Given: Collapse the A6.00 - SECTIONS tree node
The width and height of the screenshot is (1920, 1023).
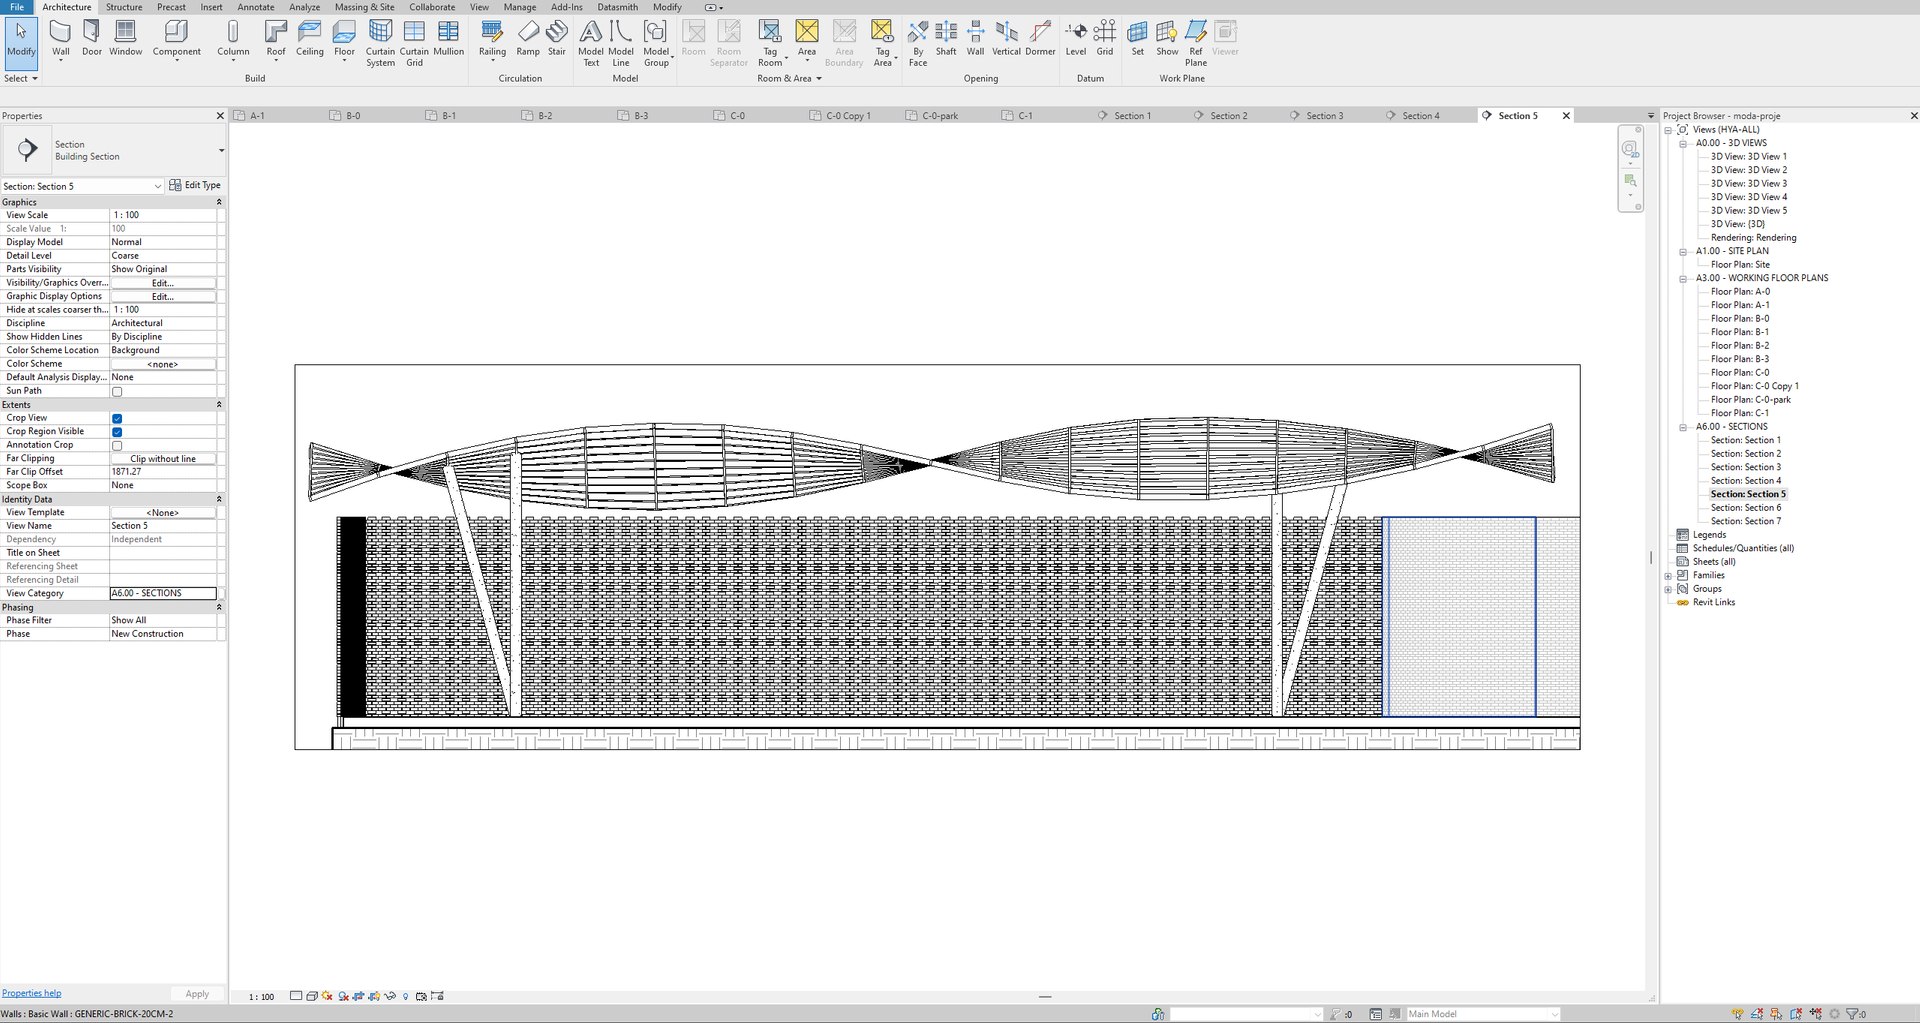Looking at the screenshot, I should 1683,427.
